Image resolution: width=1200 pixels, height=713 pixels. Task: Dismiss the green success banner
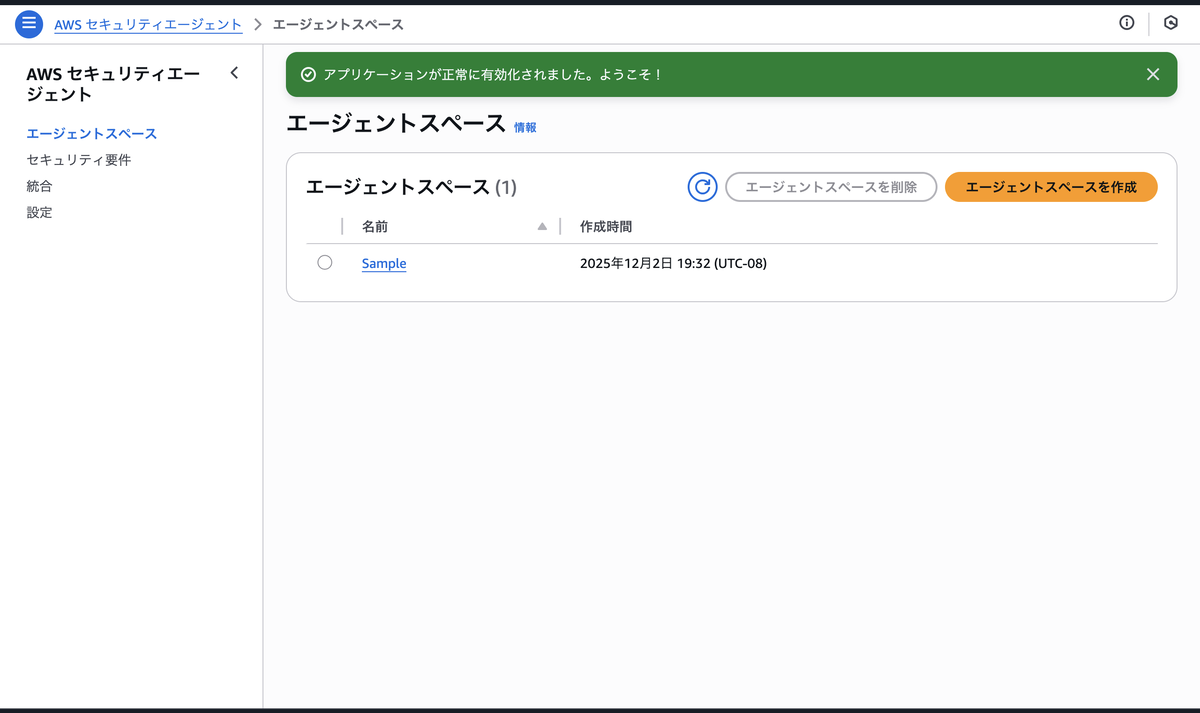coord(1153,75)
